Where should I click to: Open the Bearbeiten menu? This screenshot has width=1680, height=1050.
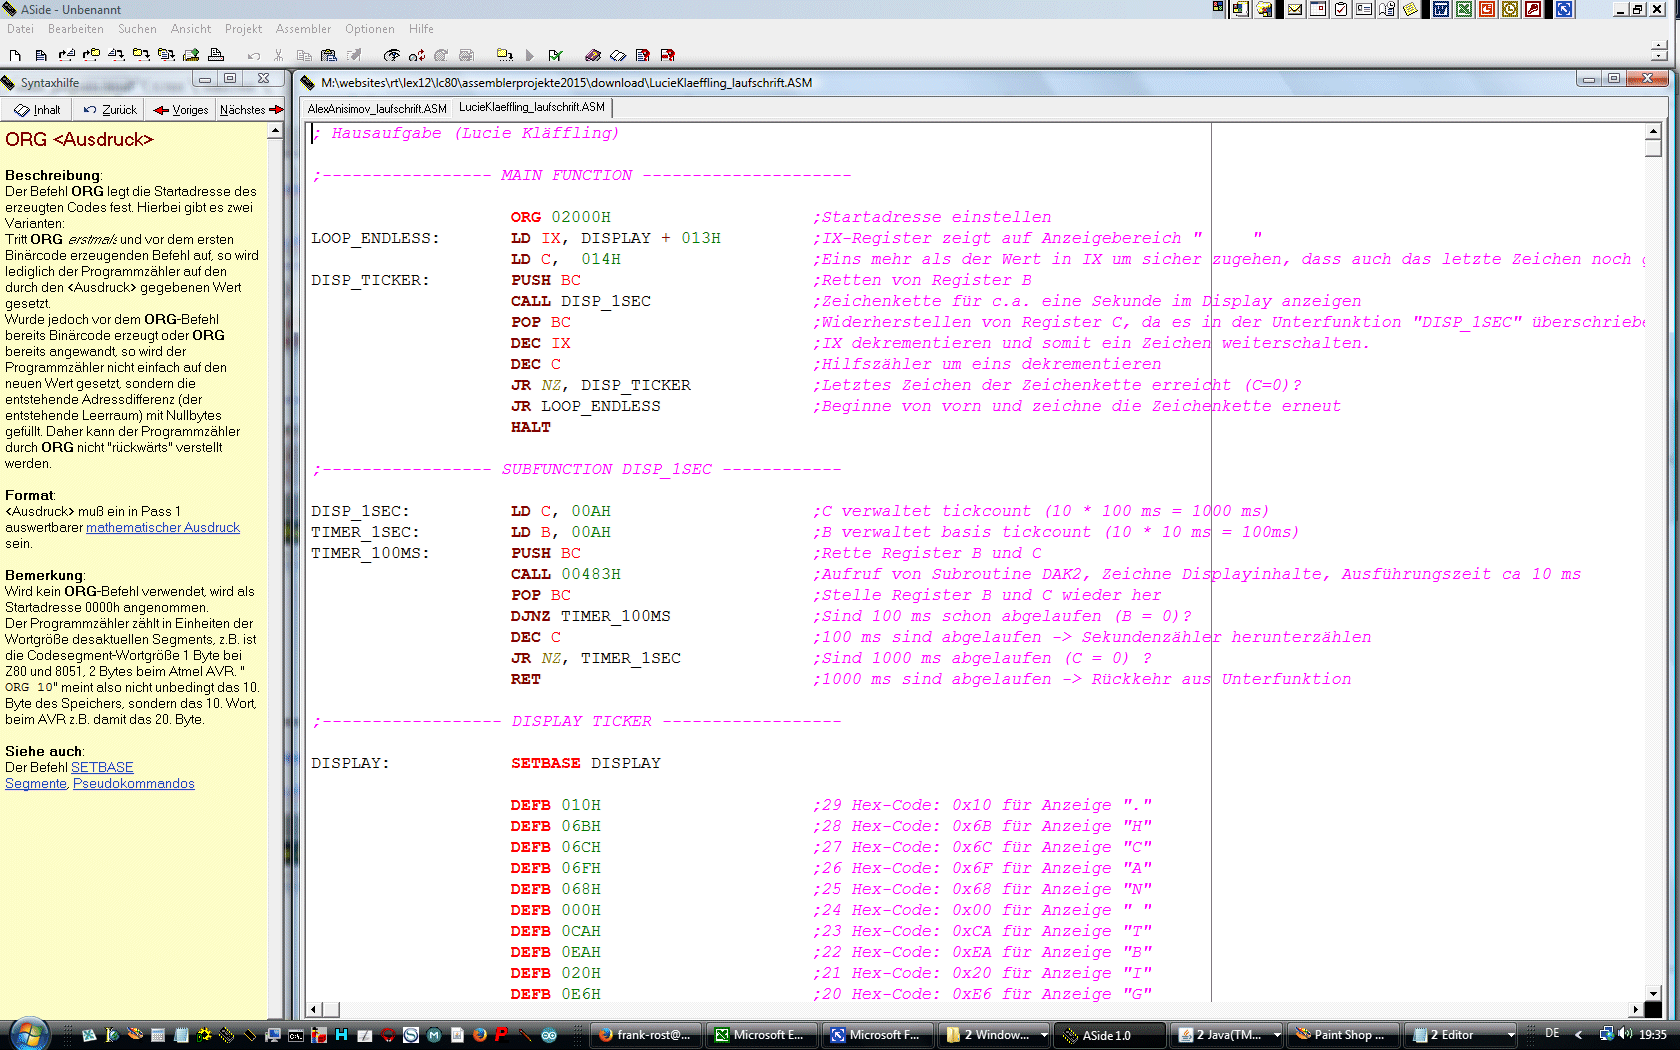tap(76, 29)
